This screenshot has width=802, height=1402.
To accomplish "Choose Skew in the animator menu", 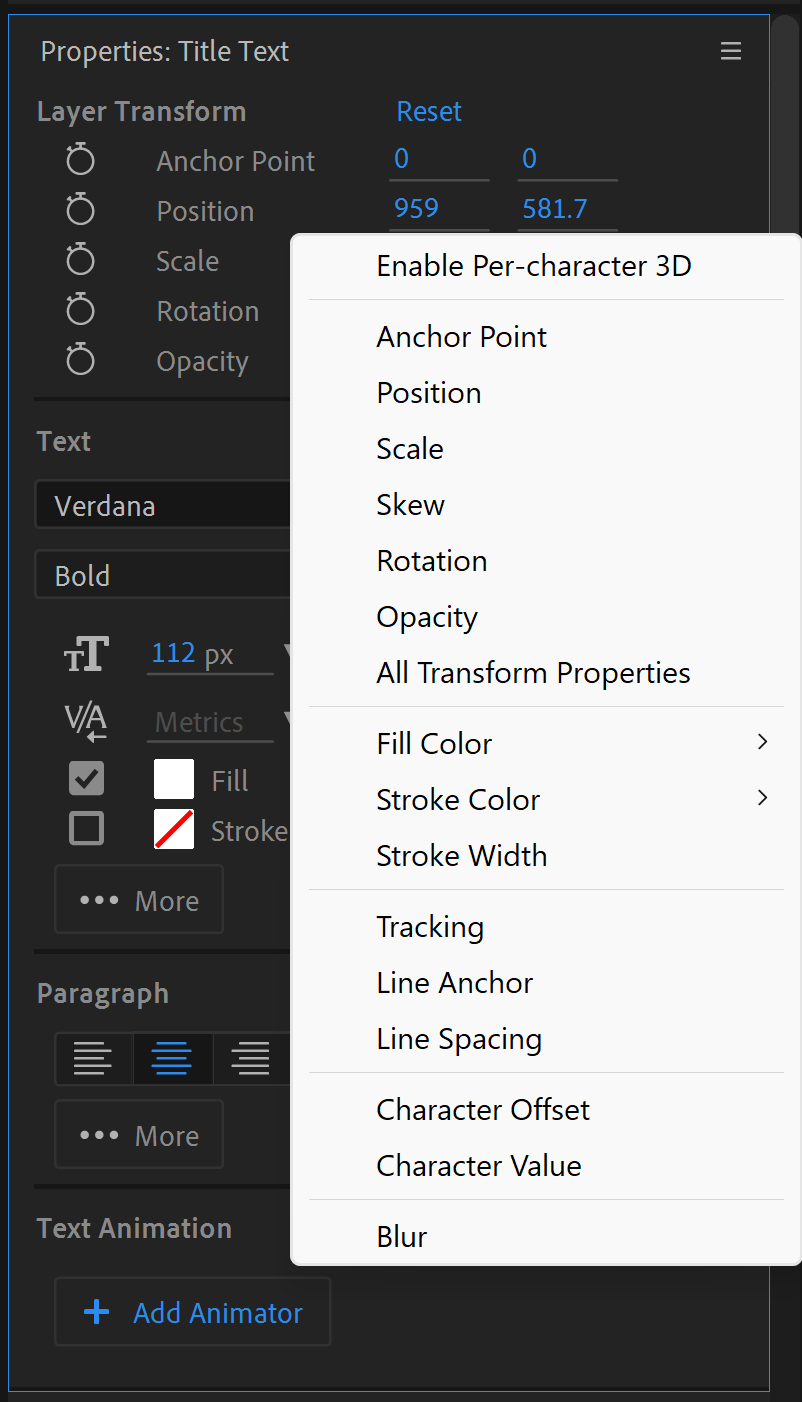I will (410, 505).
